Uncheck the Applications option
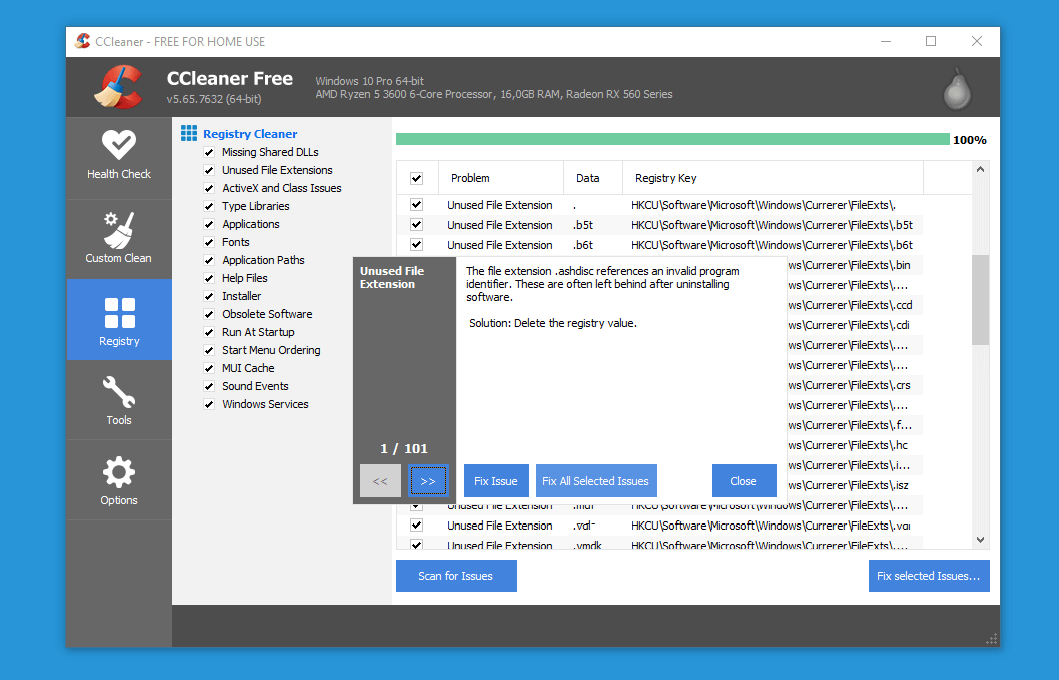 209,224
